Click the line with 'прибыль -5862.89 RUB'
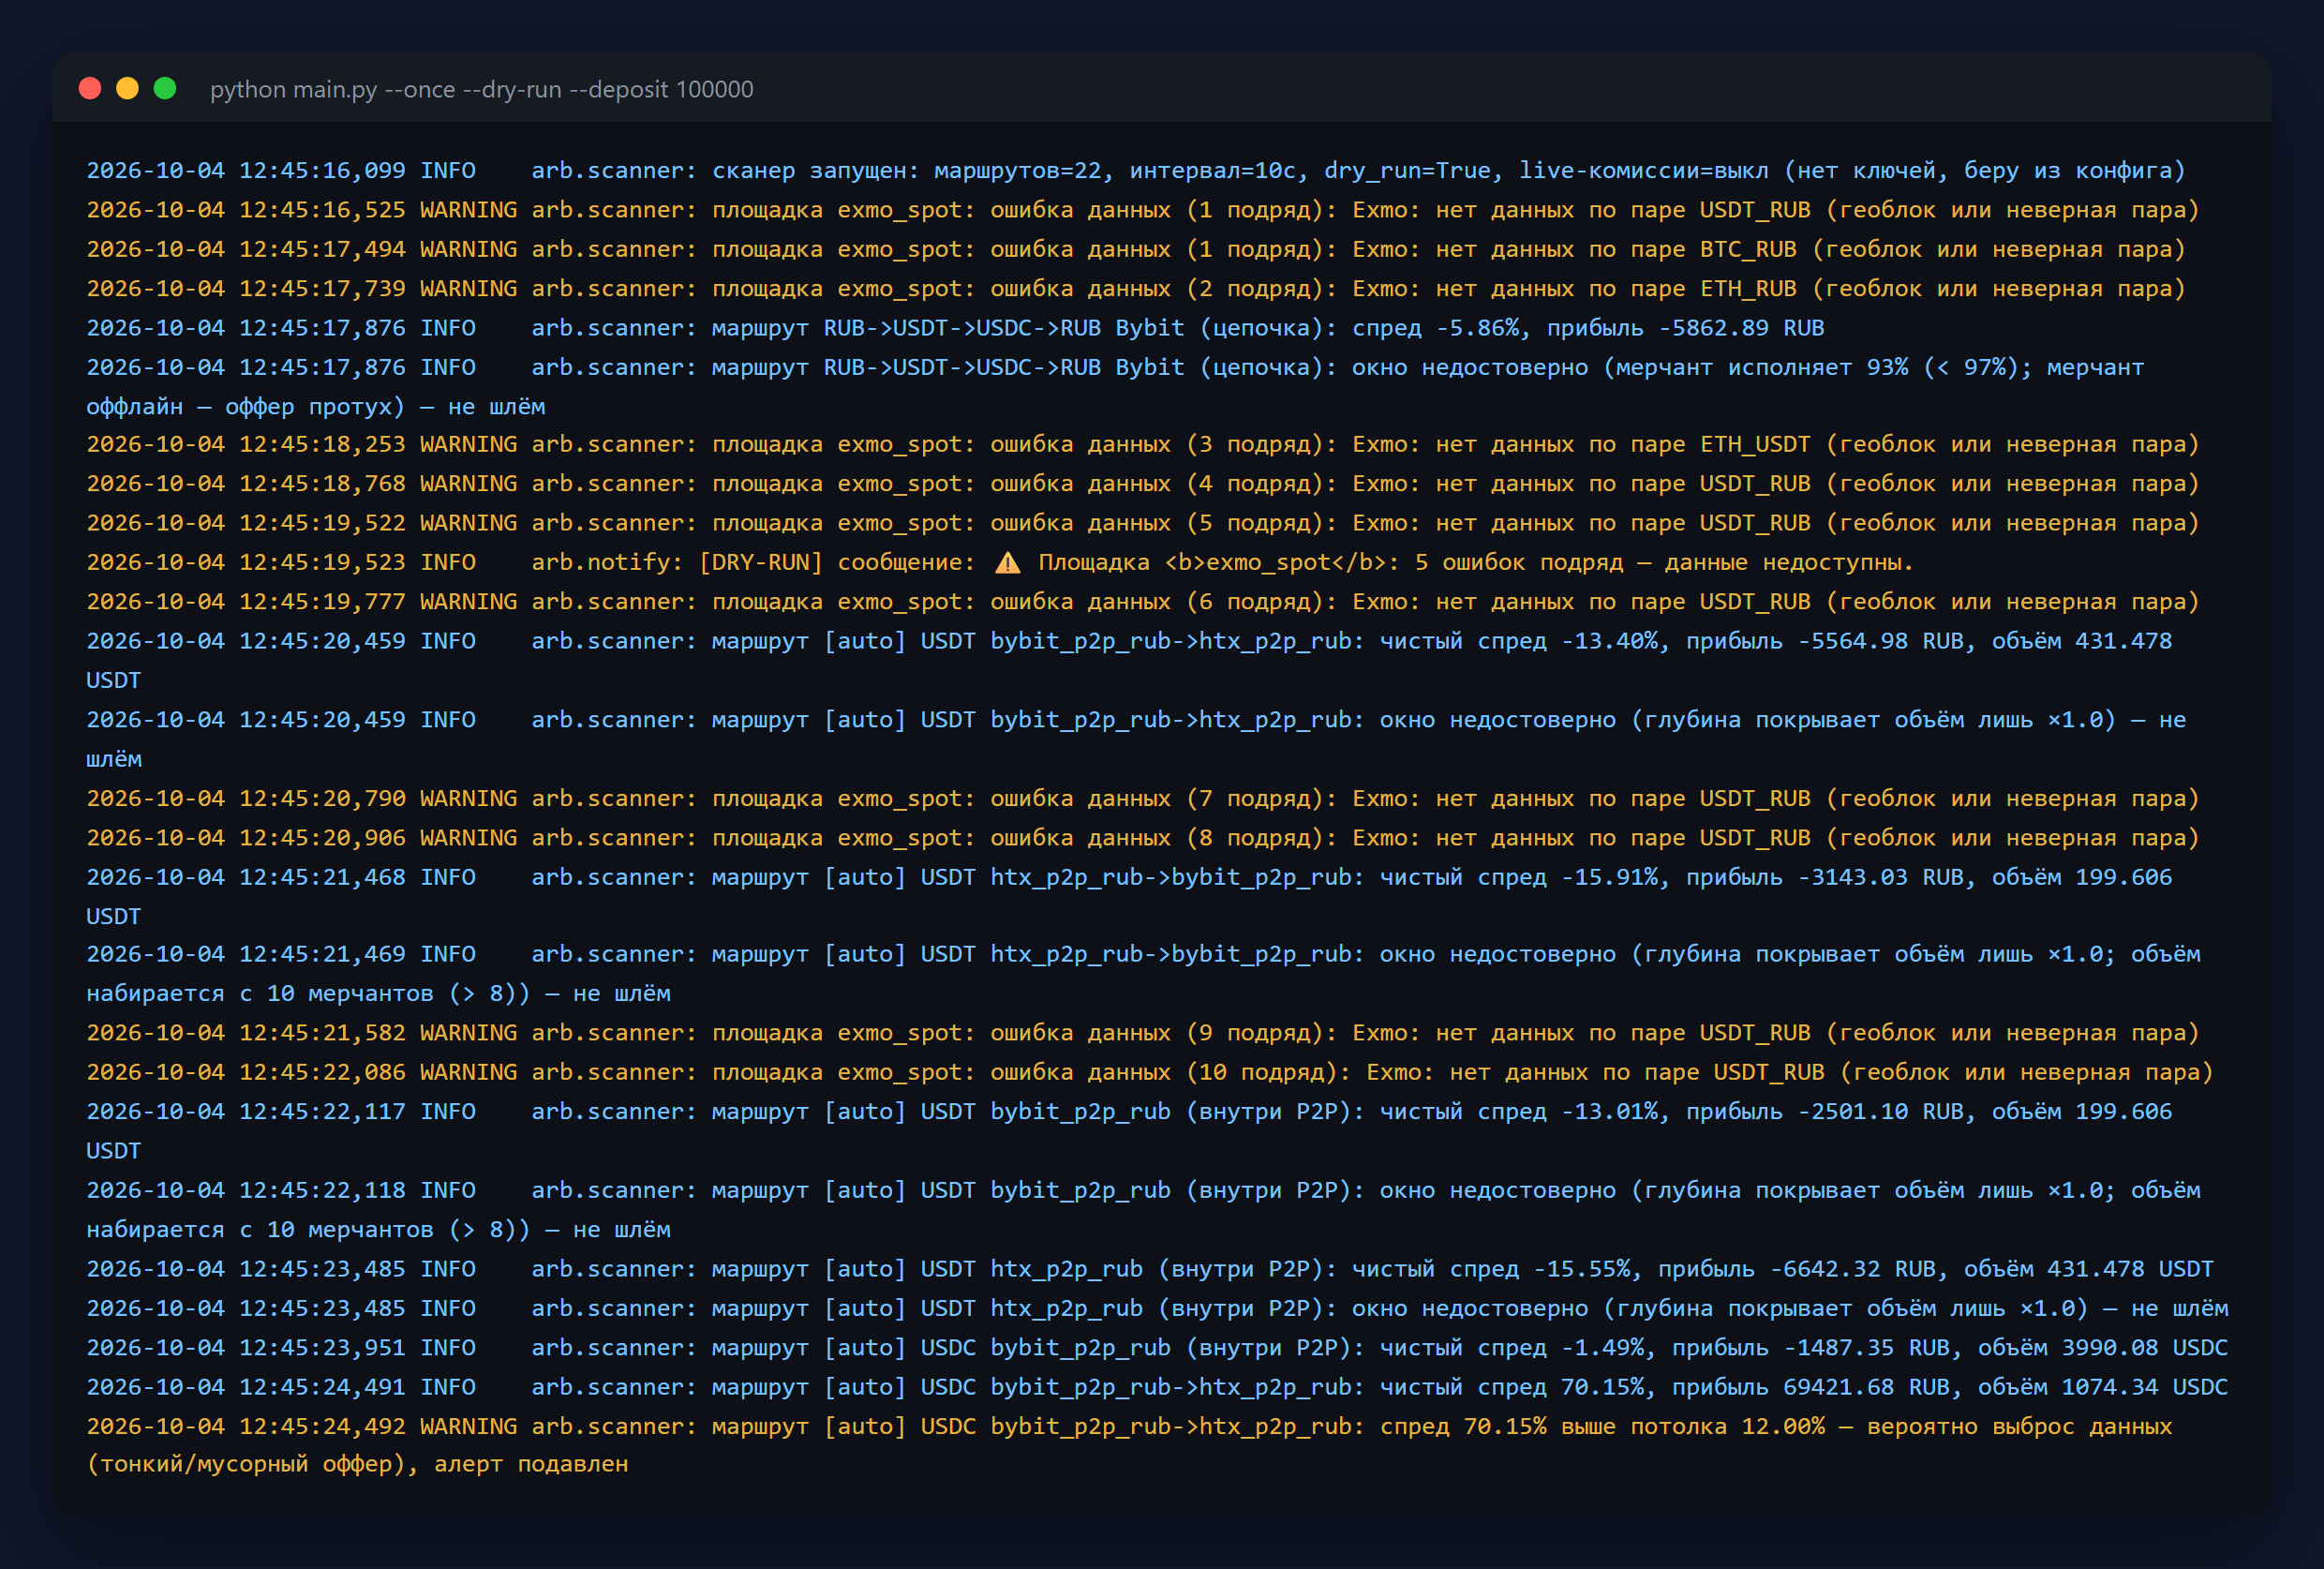2324x1569 pixels. point(955,328)
